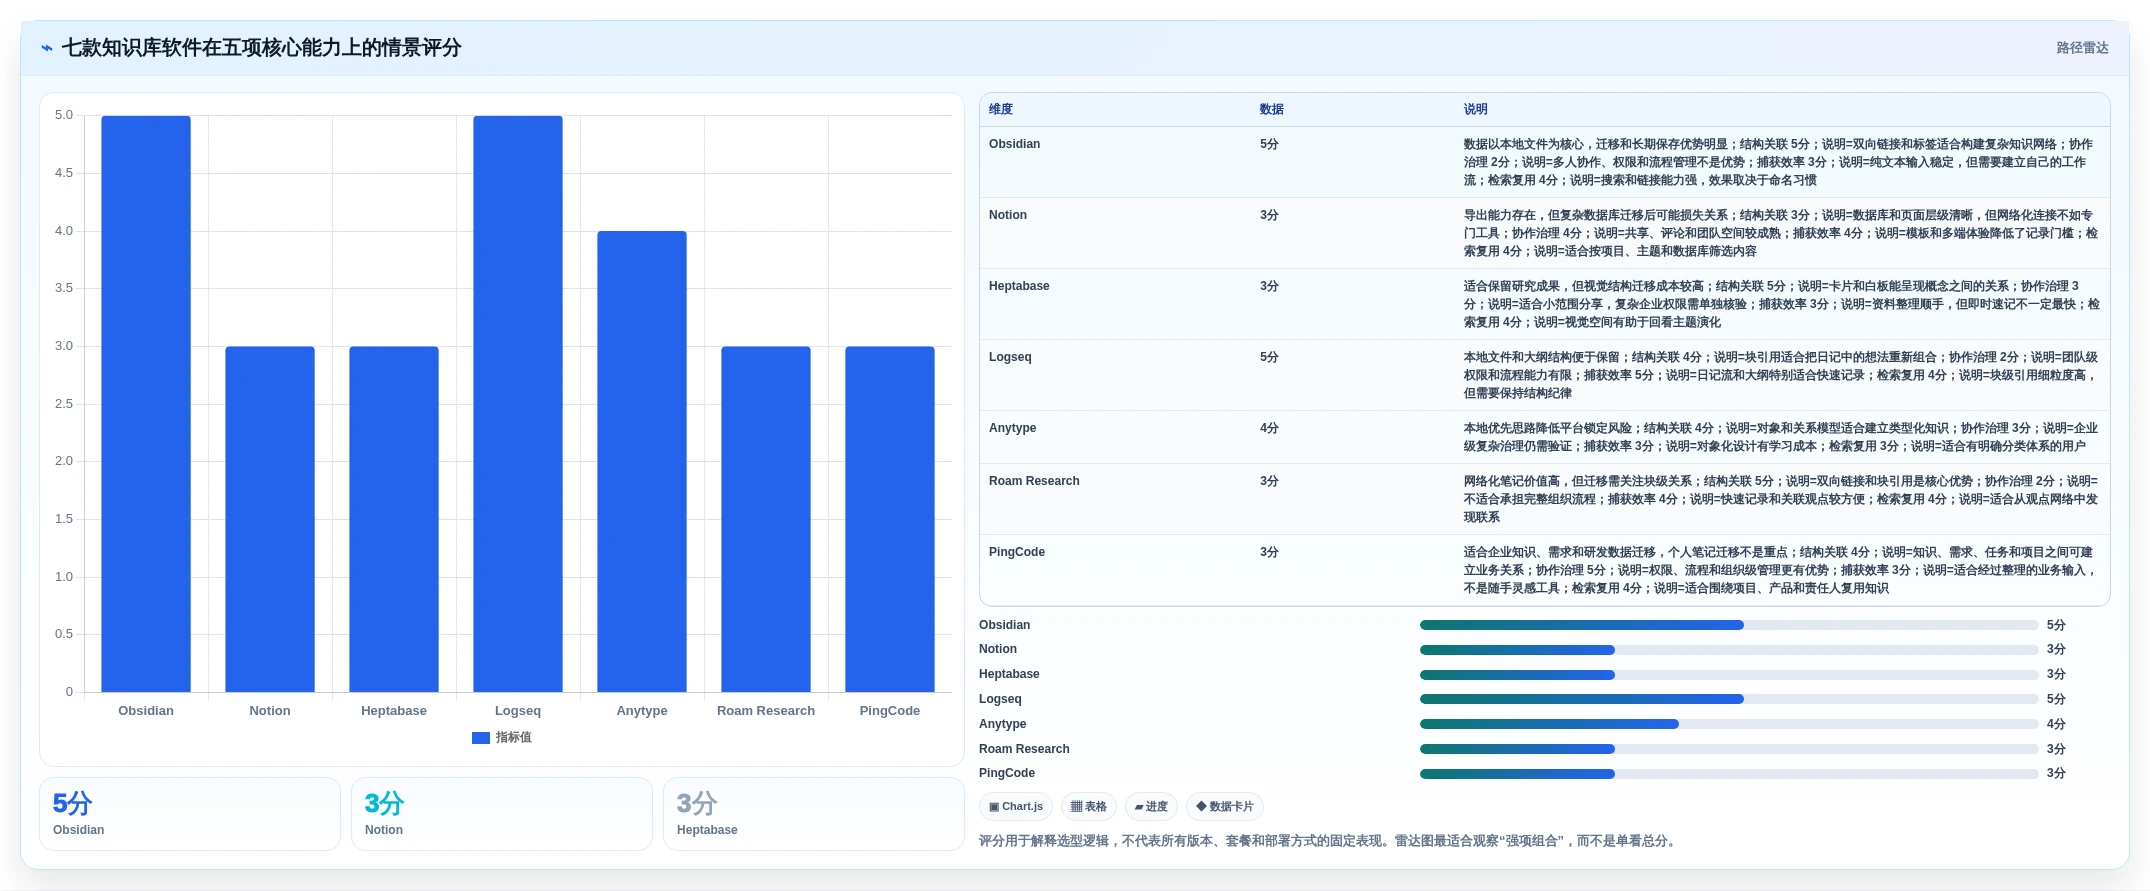The height and width of the screenshot is (891, 2150).
Task: Click the Heptabase bar in the bar chart
Action: (x=394, y=519)
